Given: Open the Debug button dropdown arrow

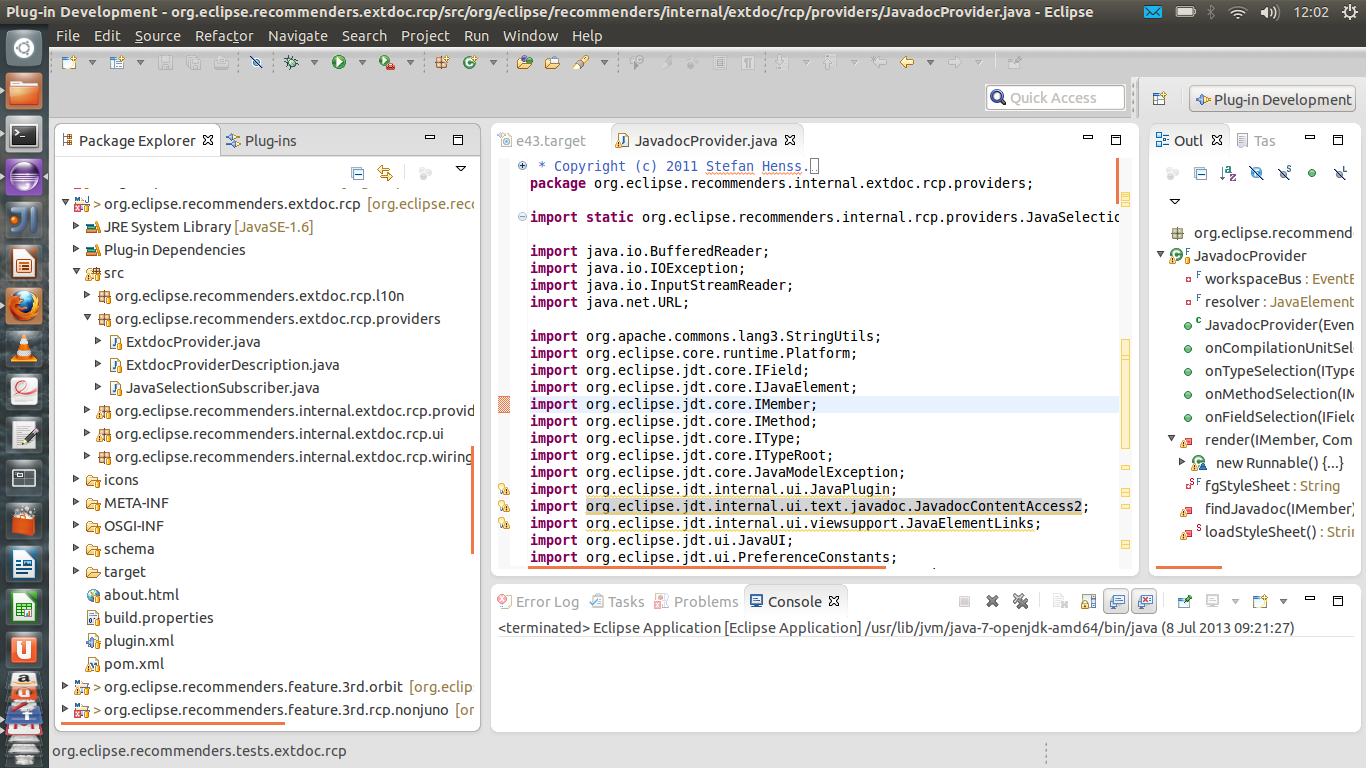Looking at the screenshot, I should click(314, 62).
